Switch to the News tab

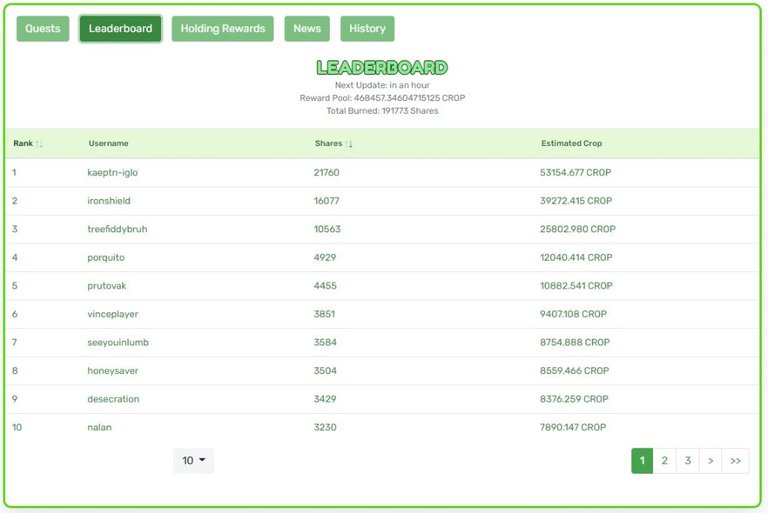click(307, 28)
